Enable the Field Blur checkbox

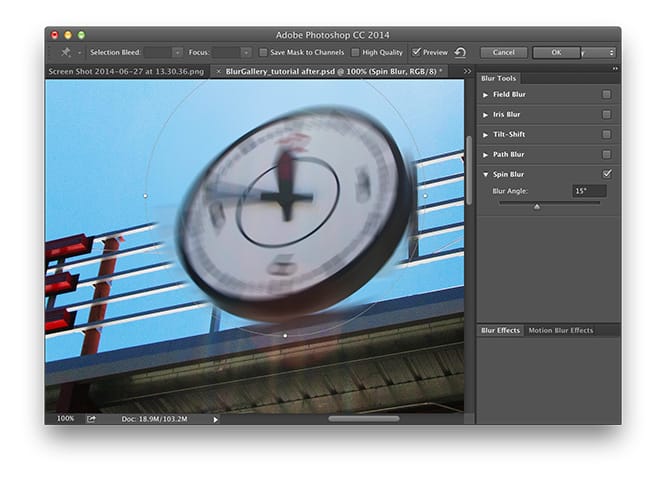606,95
